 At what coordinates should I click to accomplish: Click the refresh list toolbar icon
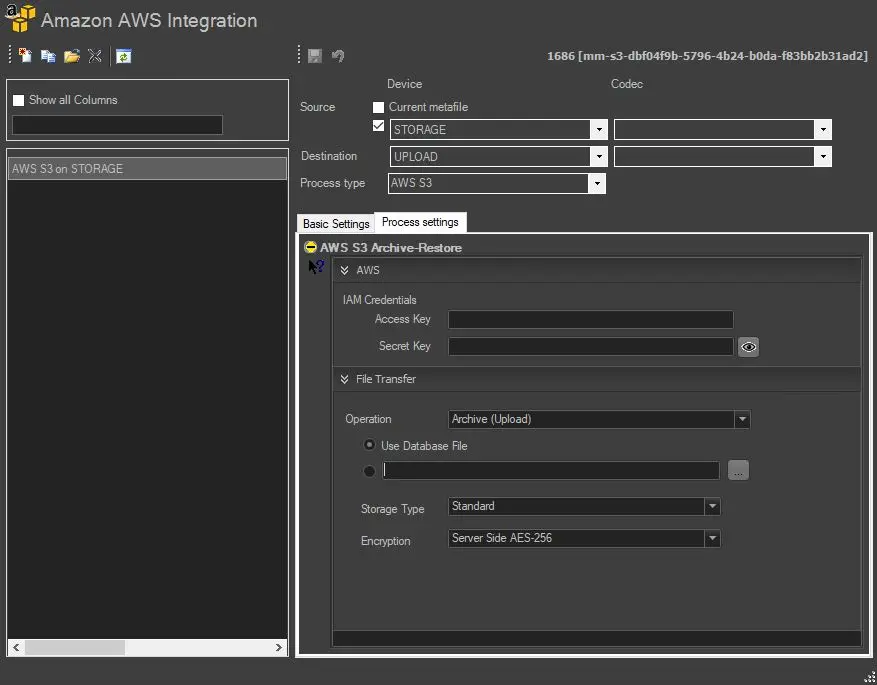[123, 56]
